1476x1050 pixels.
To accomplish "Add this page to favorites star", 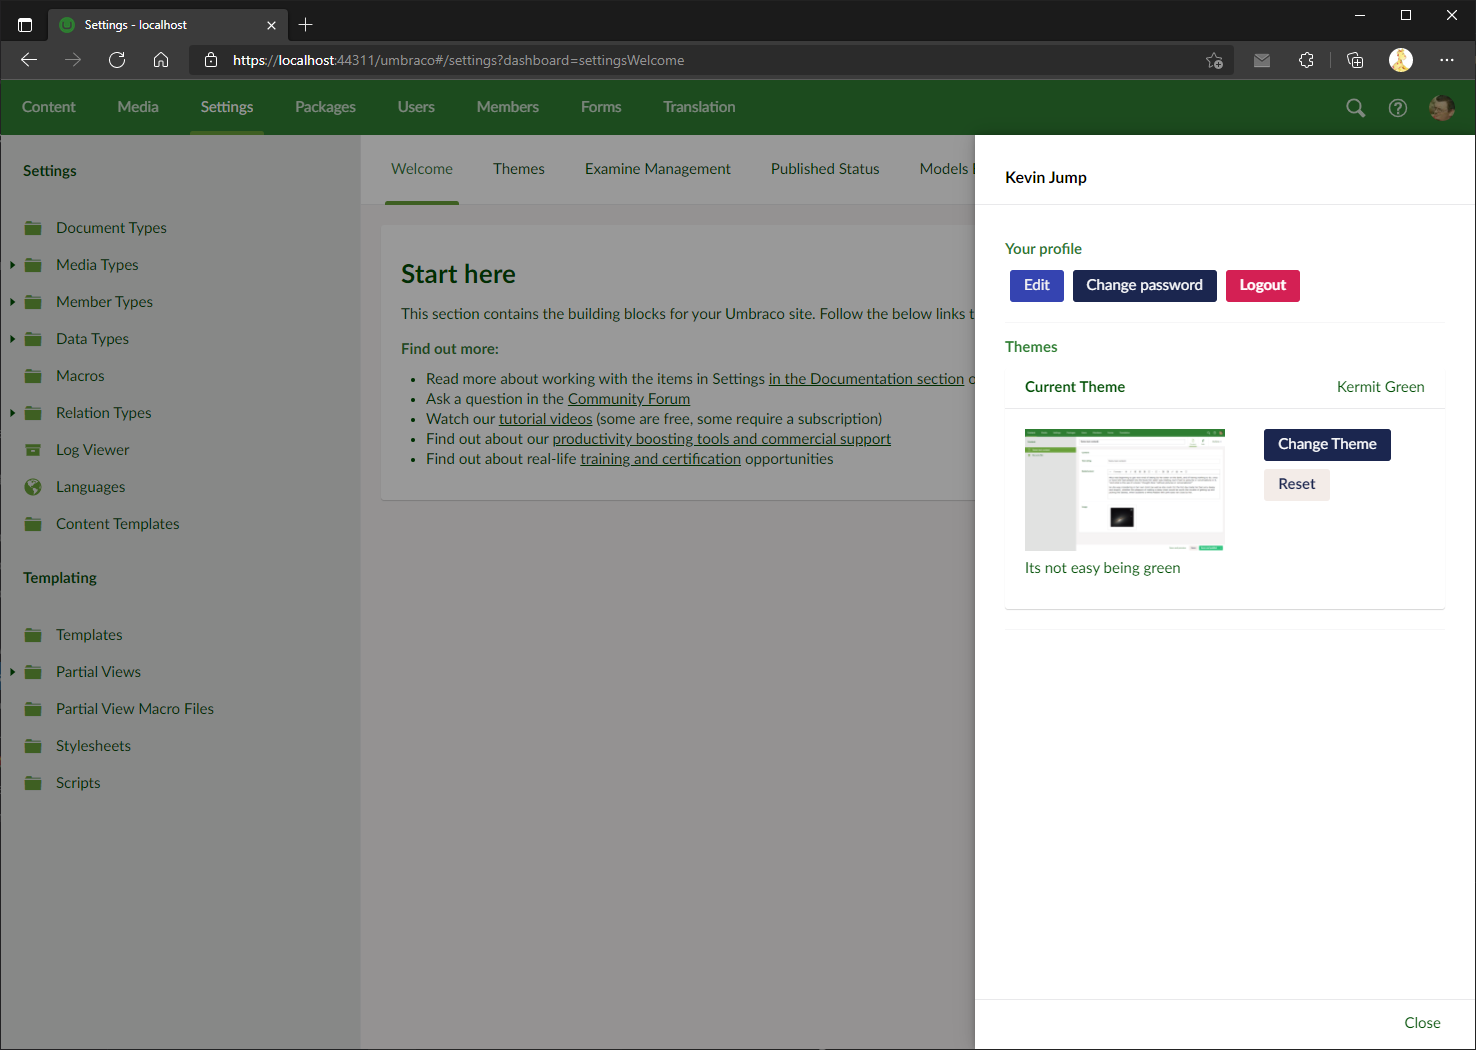I will [x=1214, y=60].
